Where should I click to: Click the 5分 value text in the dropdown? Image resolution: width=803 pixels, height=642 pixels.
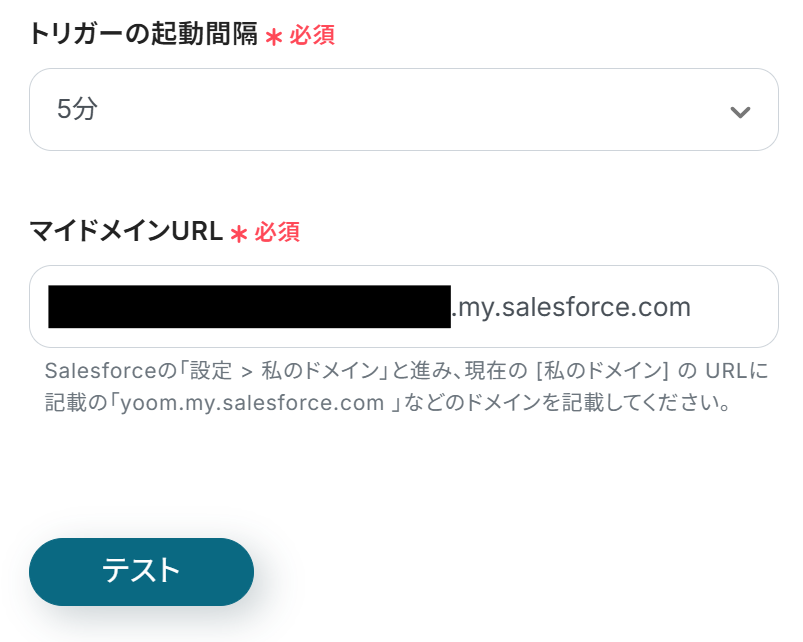[x=78, y=110]
